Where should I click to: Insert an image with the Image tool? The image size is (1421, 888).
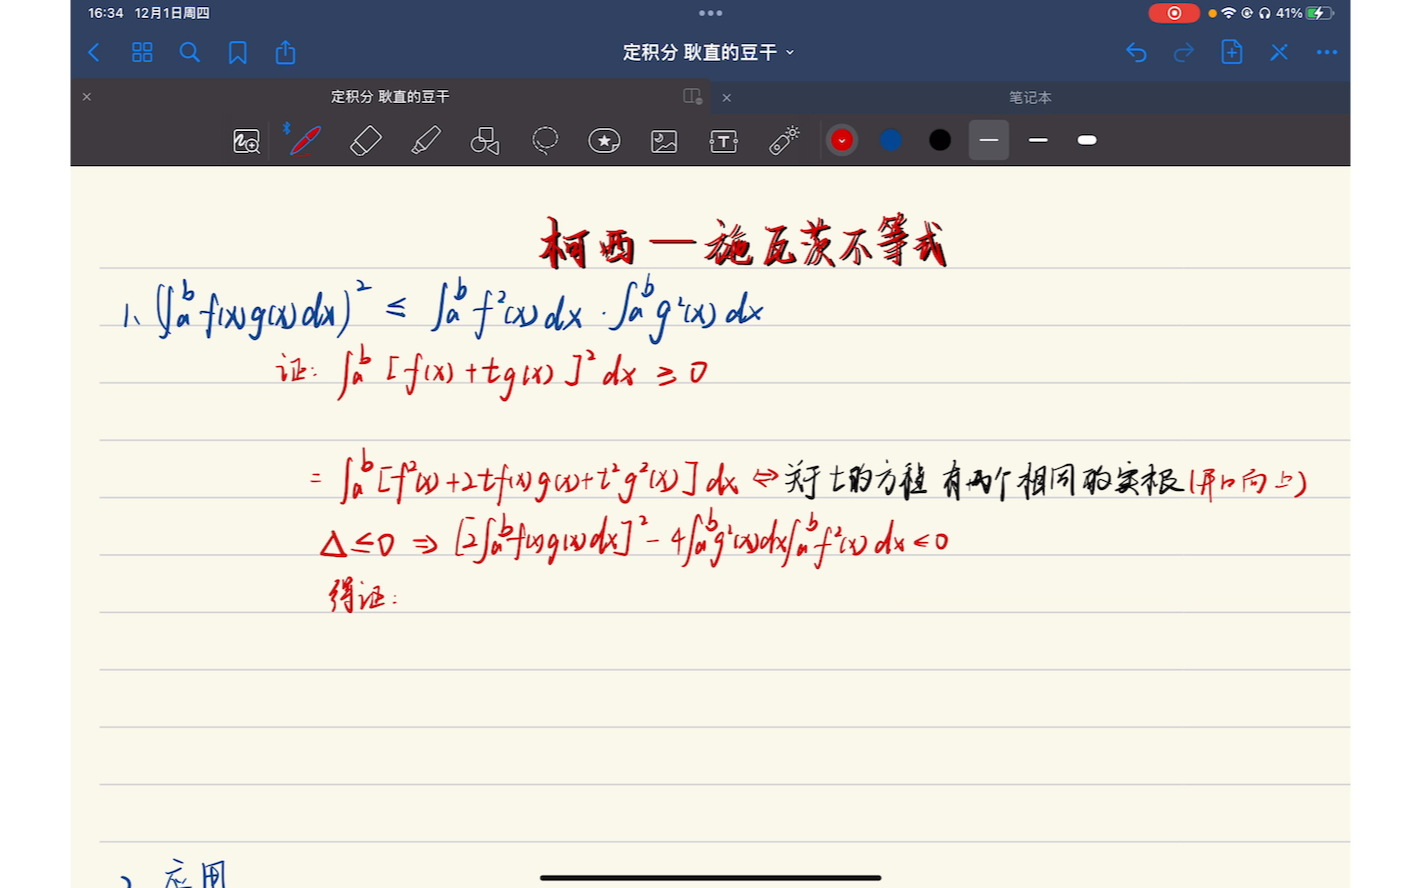click(x=663, y=140)
